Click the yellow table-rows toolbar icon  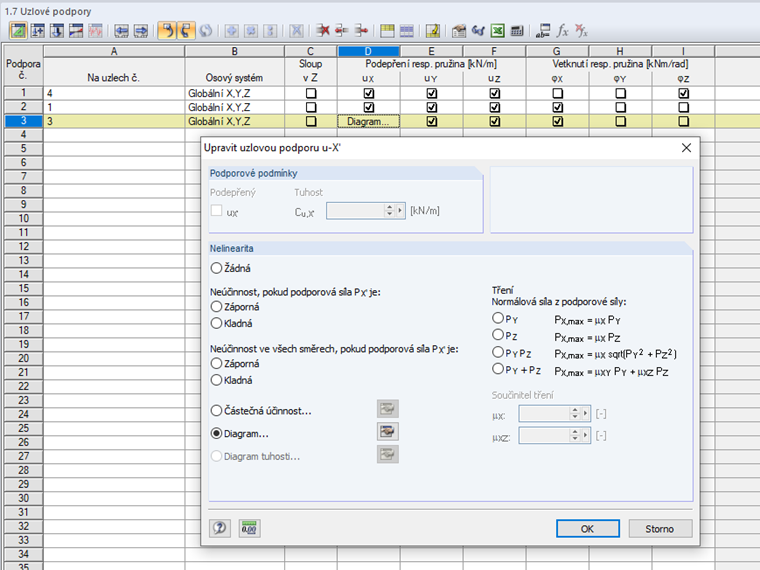(x=387, y=31)
